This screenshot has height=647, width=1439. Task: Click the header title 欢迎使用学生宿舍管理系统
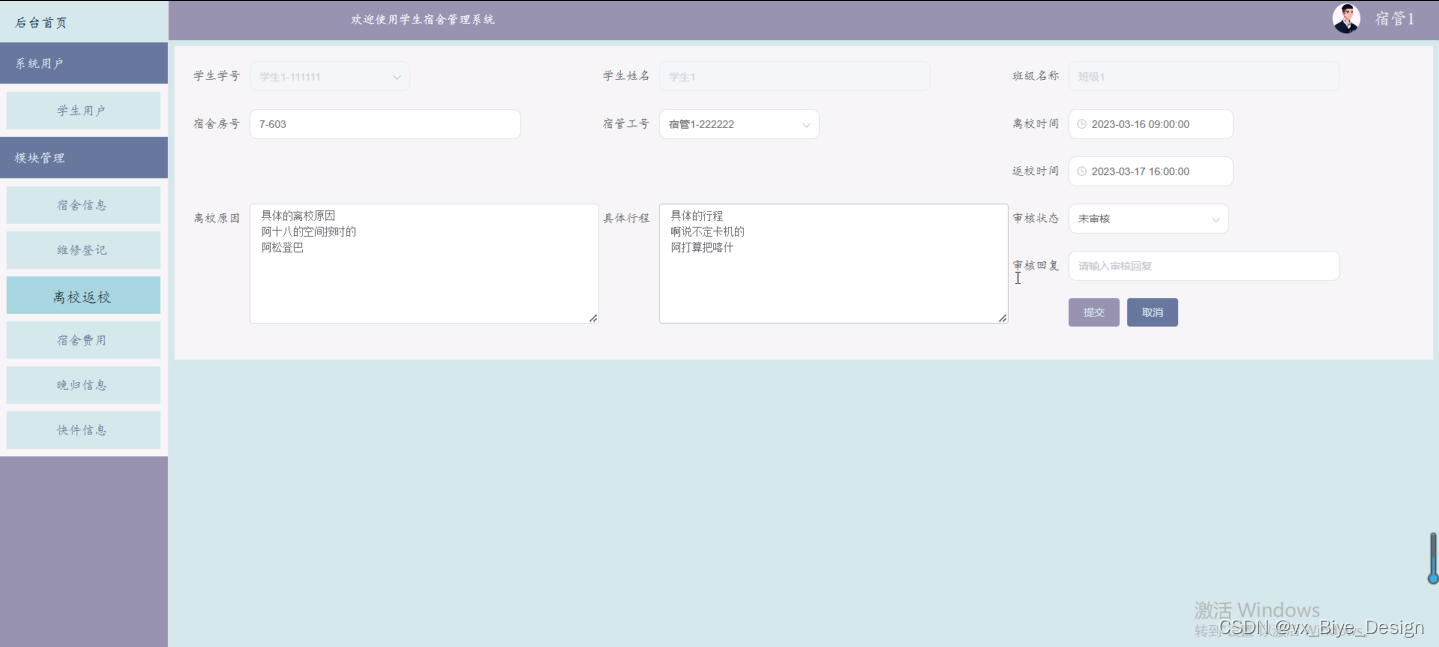point(423,20)
